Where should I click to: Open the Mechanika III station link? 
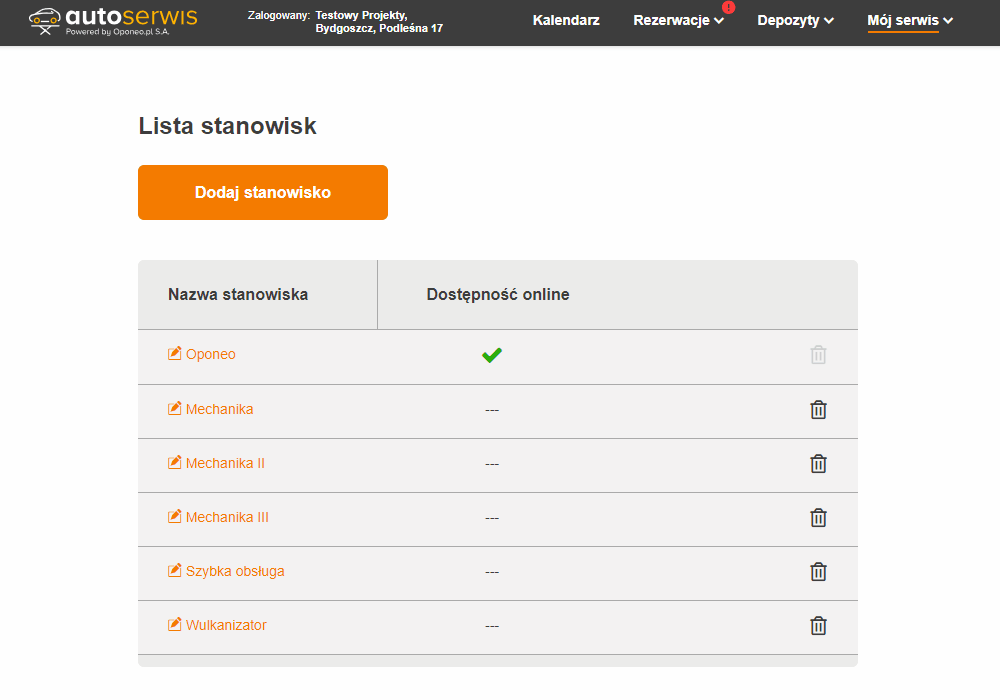click(227, 518)
